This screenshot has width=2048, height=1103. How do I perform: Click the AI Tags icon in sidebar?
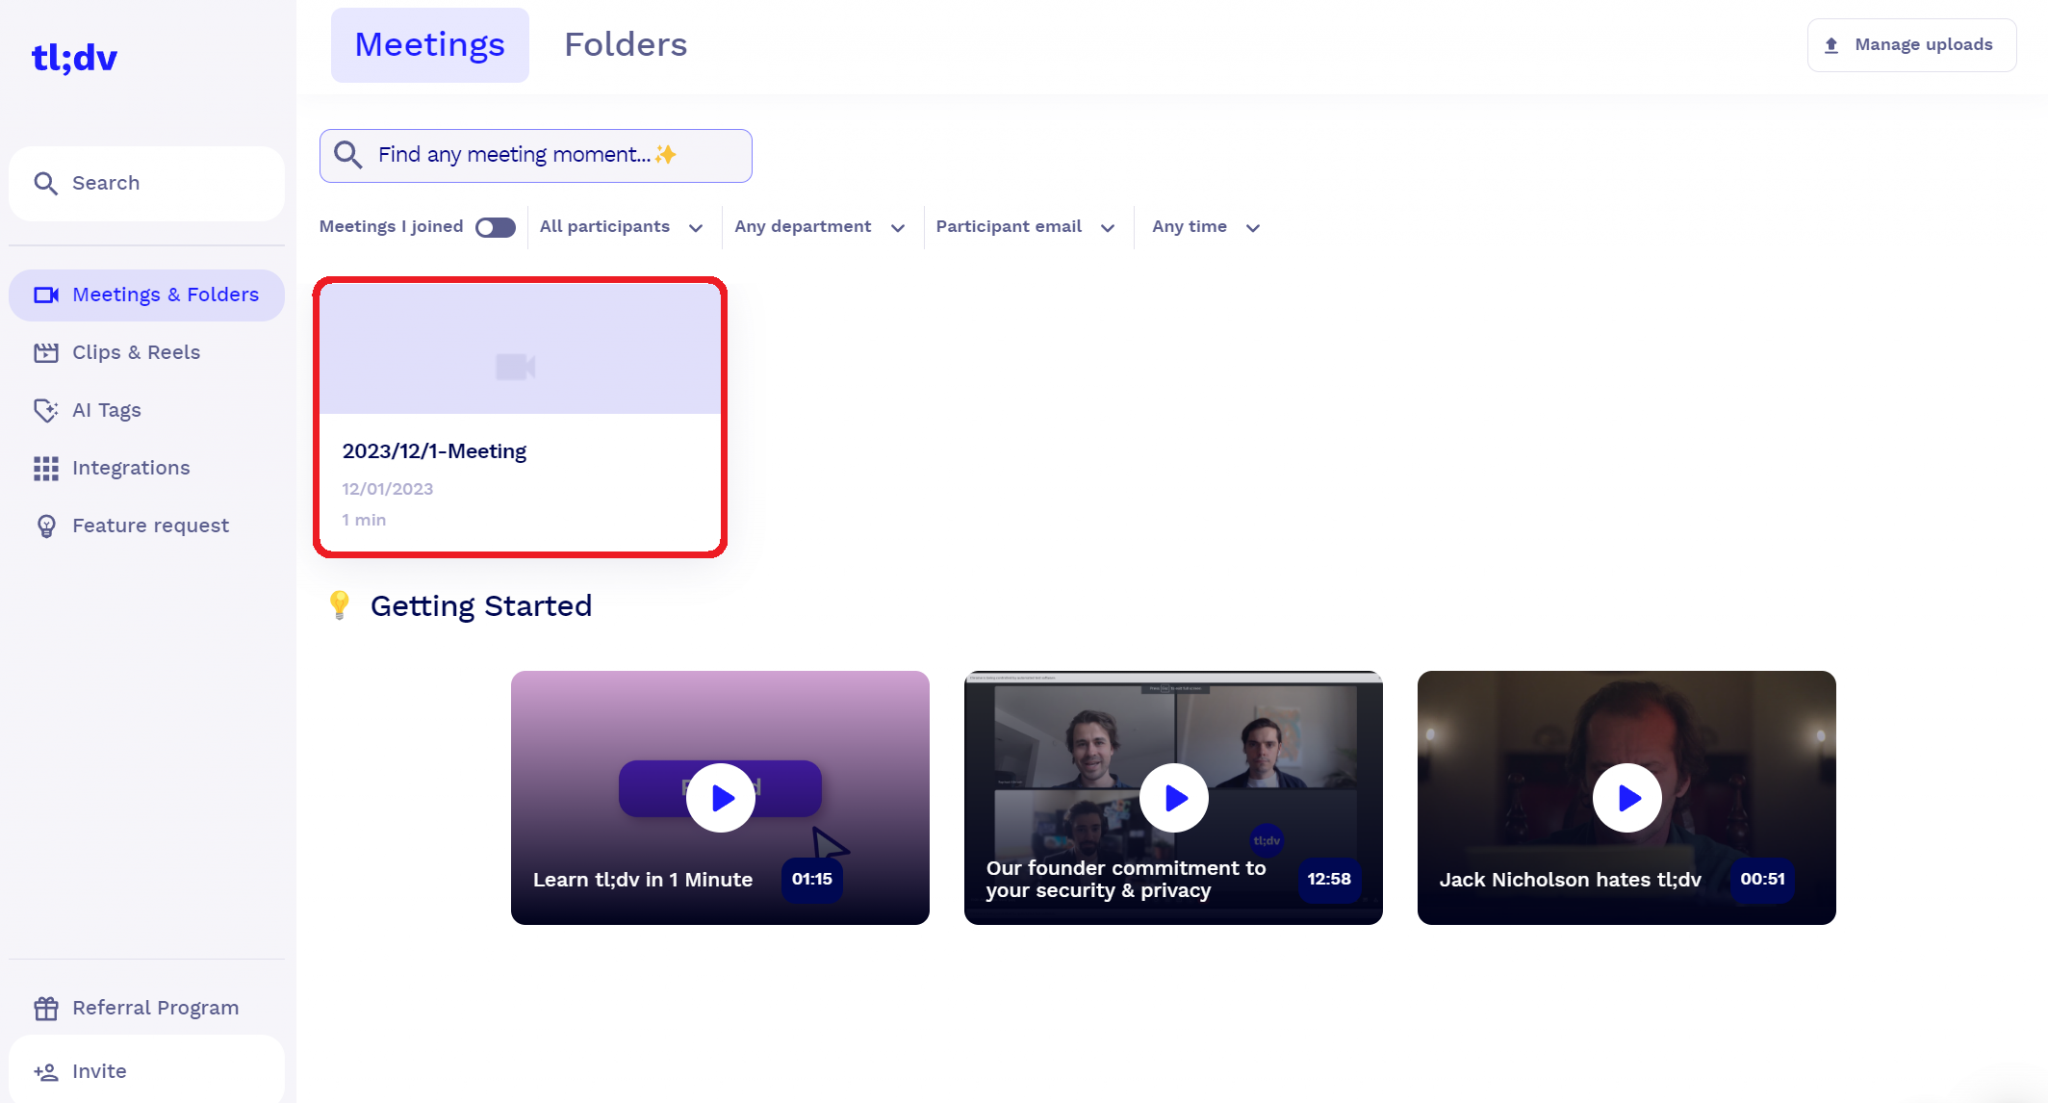point(46,410)
